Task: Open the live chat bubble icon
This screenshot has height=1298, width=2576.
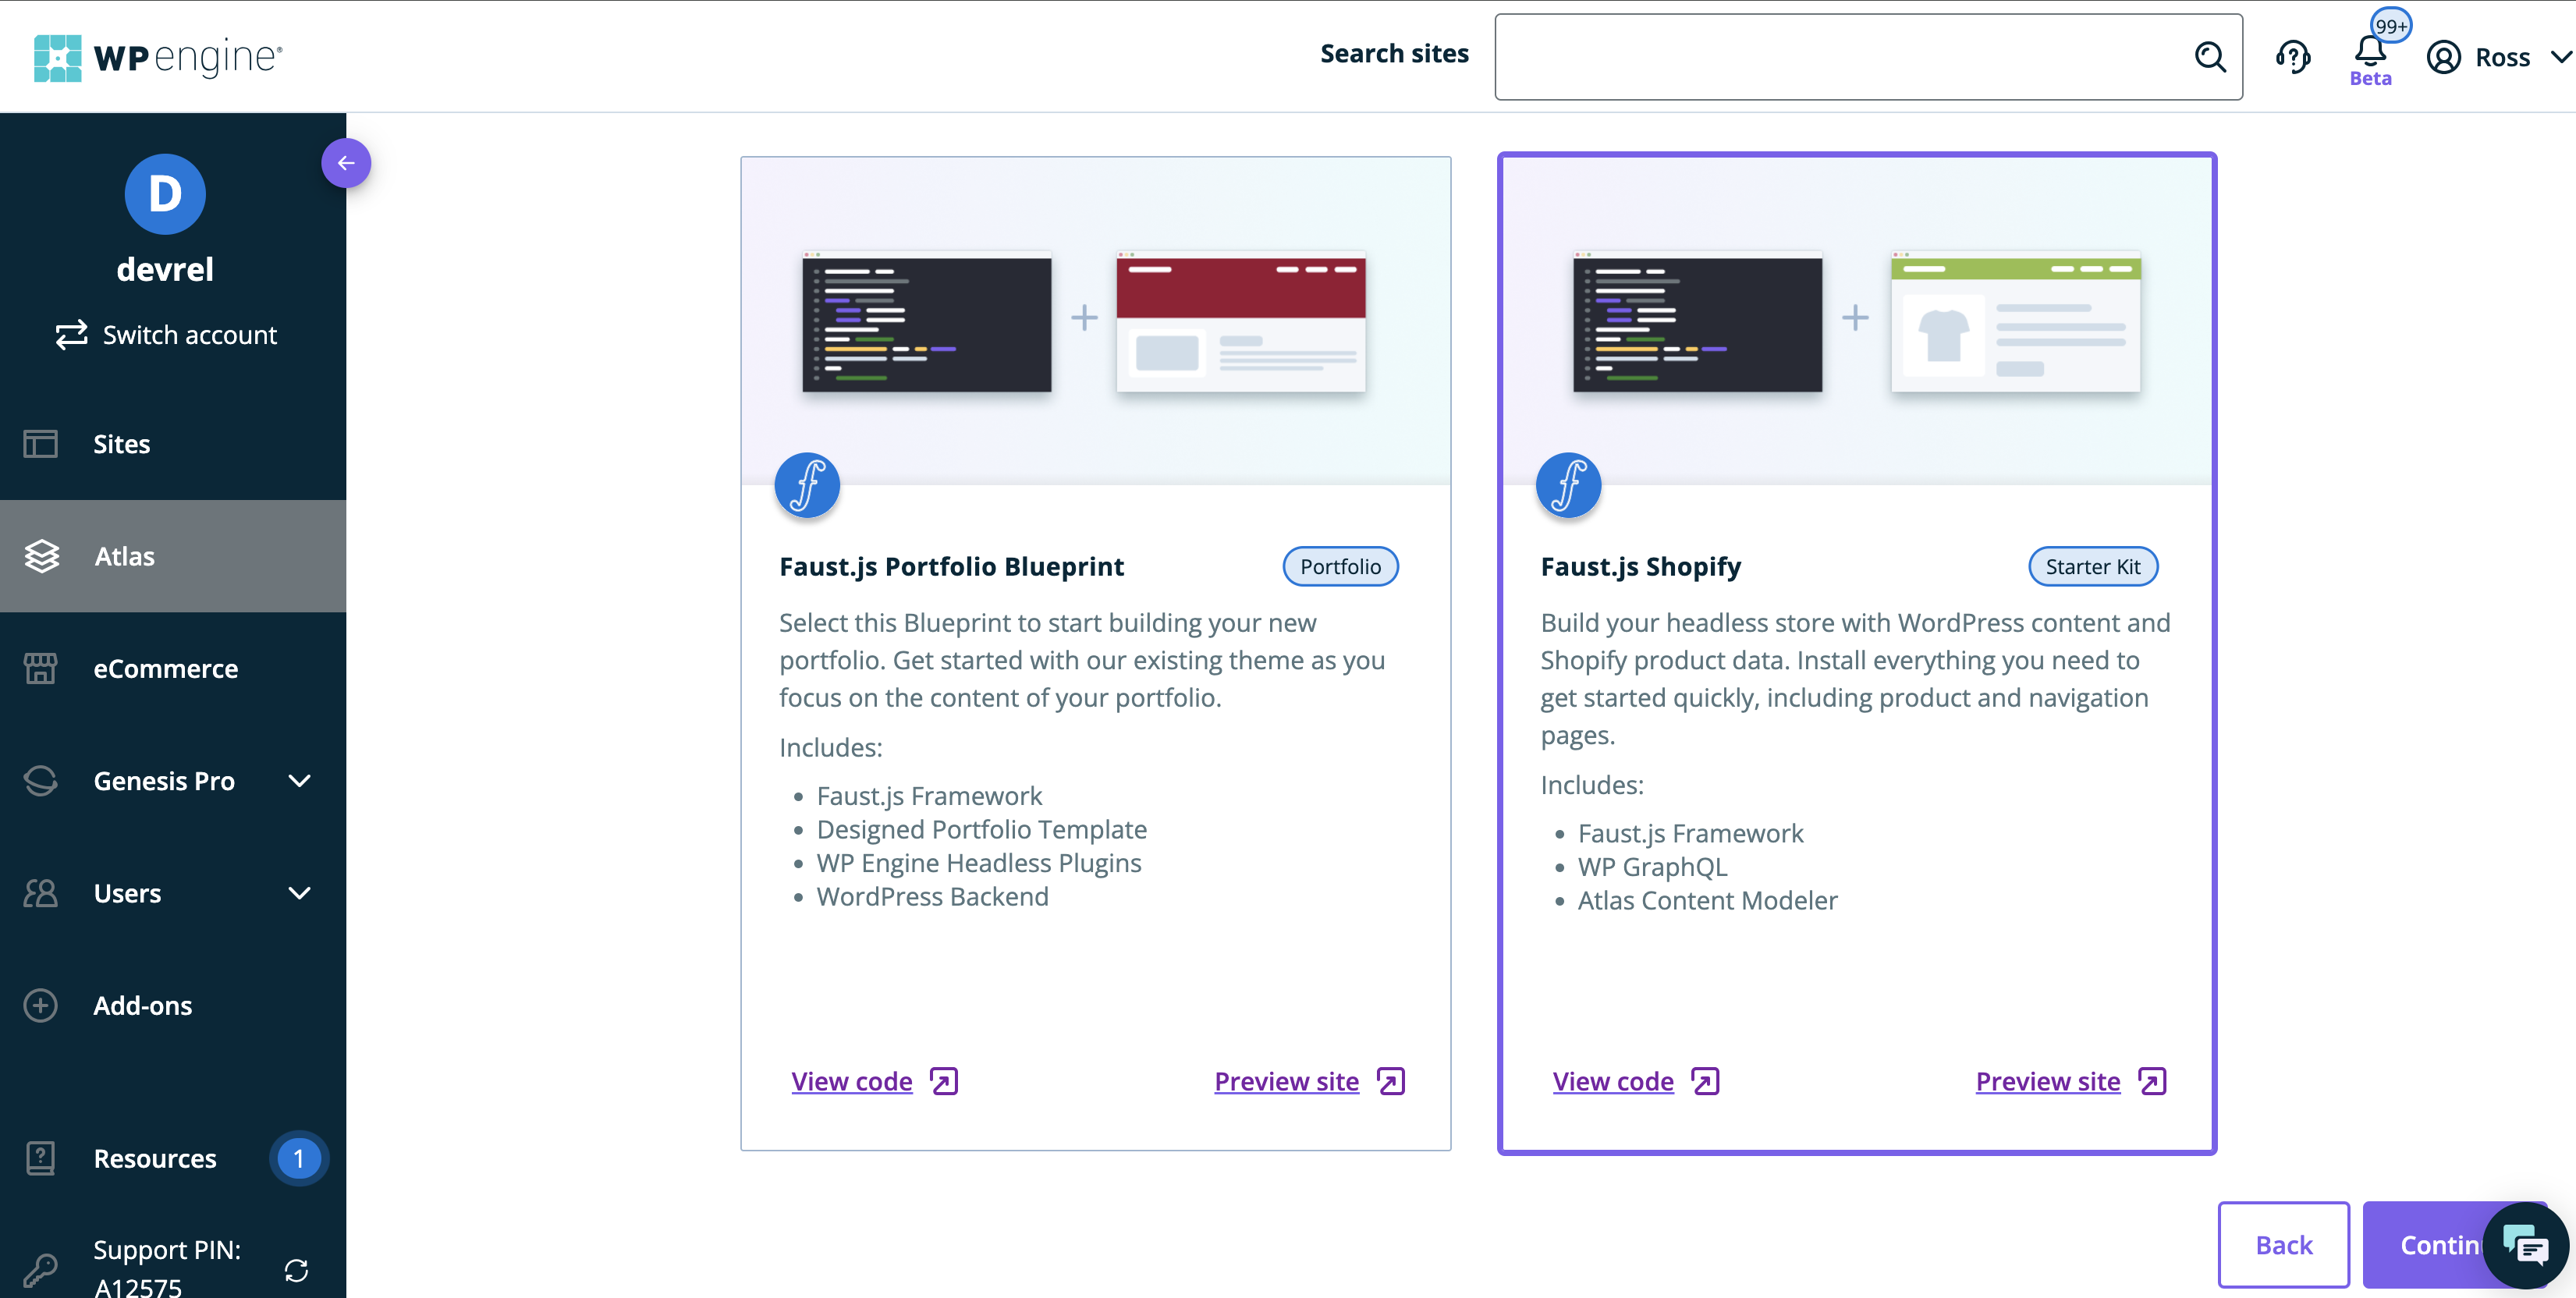Action: pyautogui.click(x=2525, y=1245)
